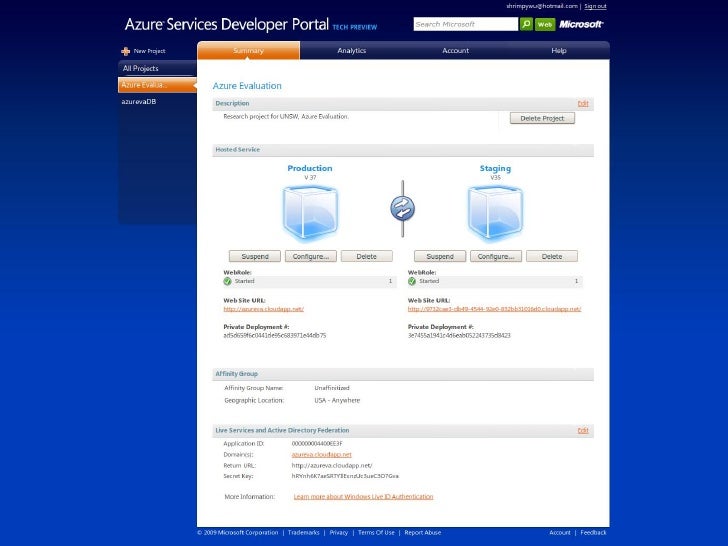The width and height of the screenshot is (728, 546).
Task: Go to the Help tab
Action: 559,50
